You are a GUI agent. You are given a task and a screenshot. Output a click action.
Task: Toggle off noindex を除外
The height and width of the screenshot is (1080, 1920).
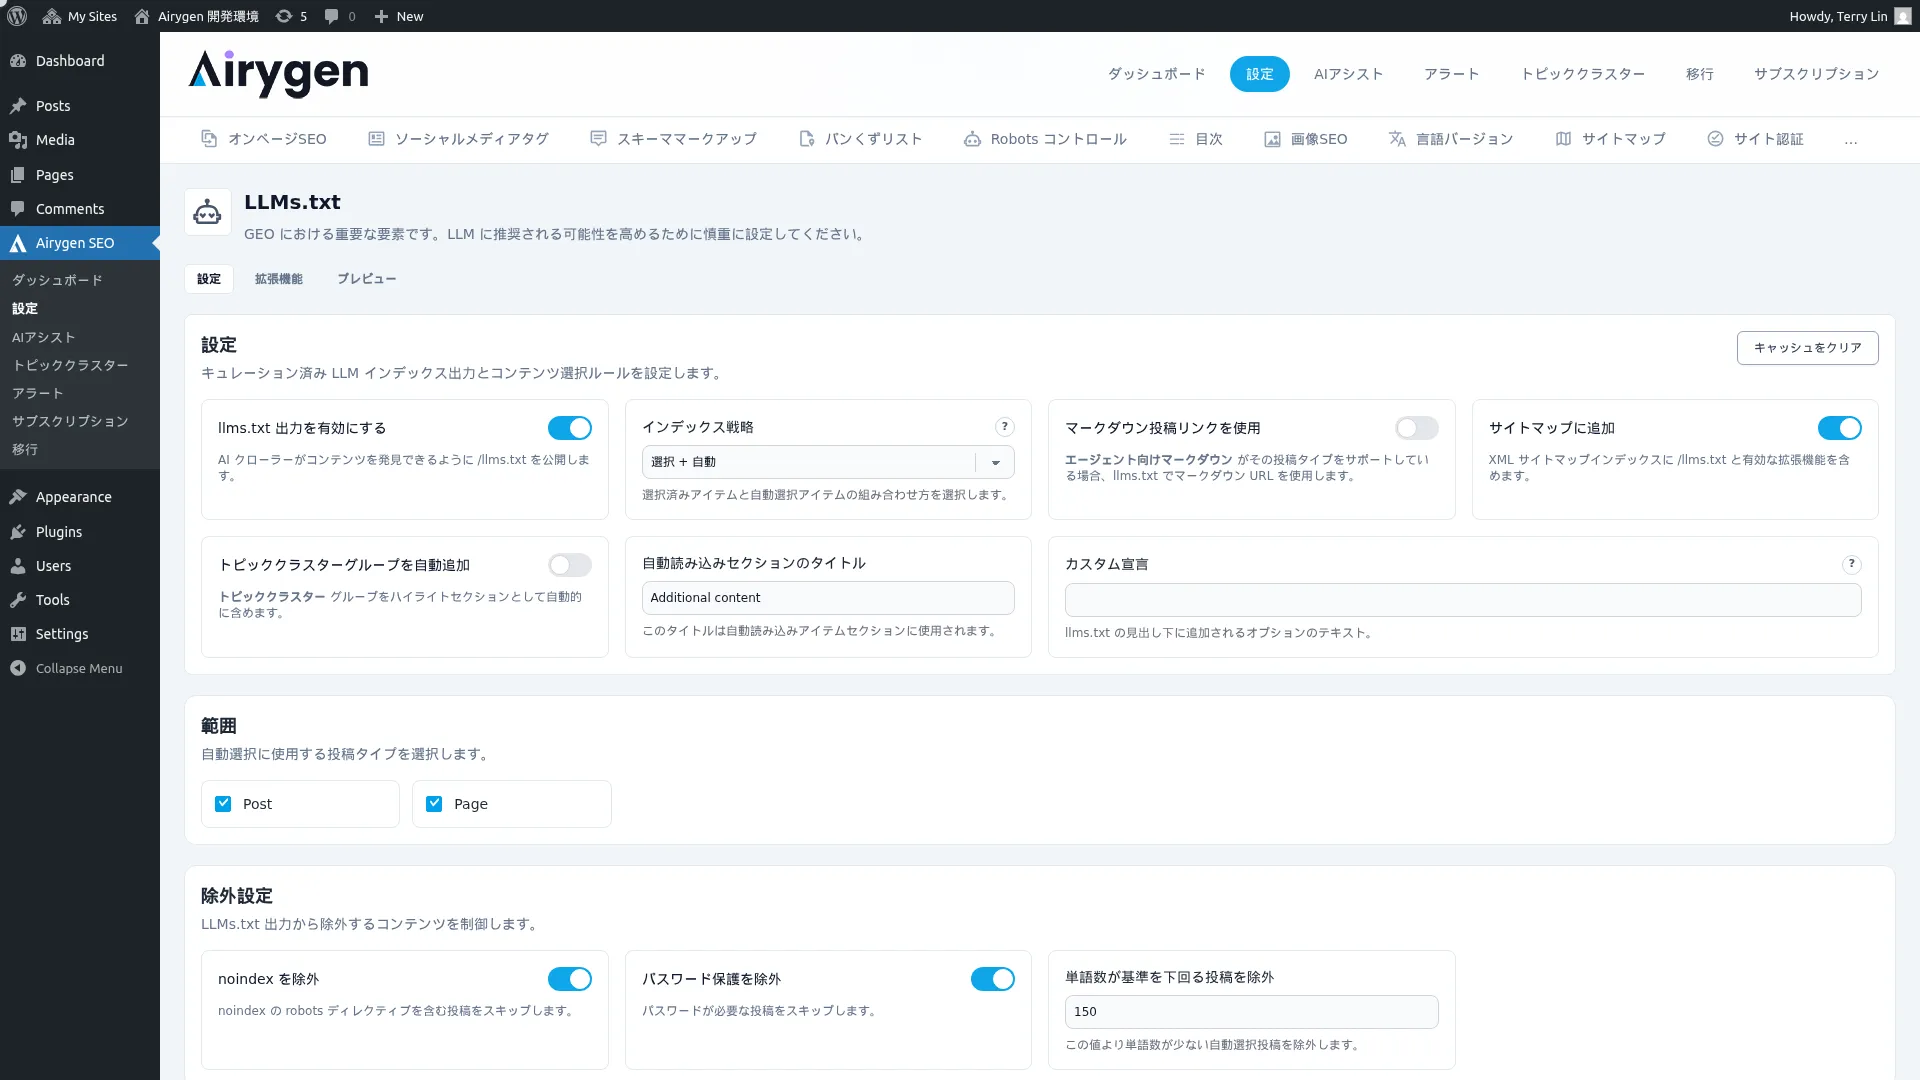[570, 979]
